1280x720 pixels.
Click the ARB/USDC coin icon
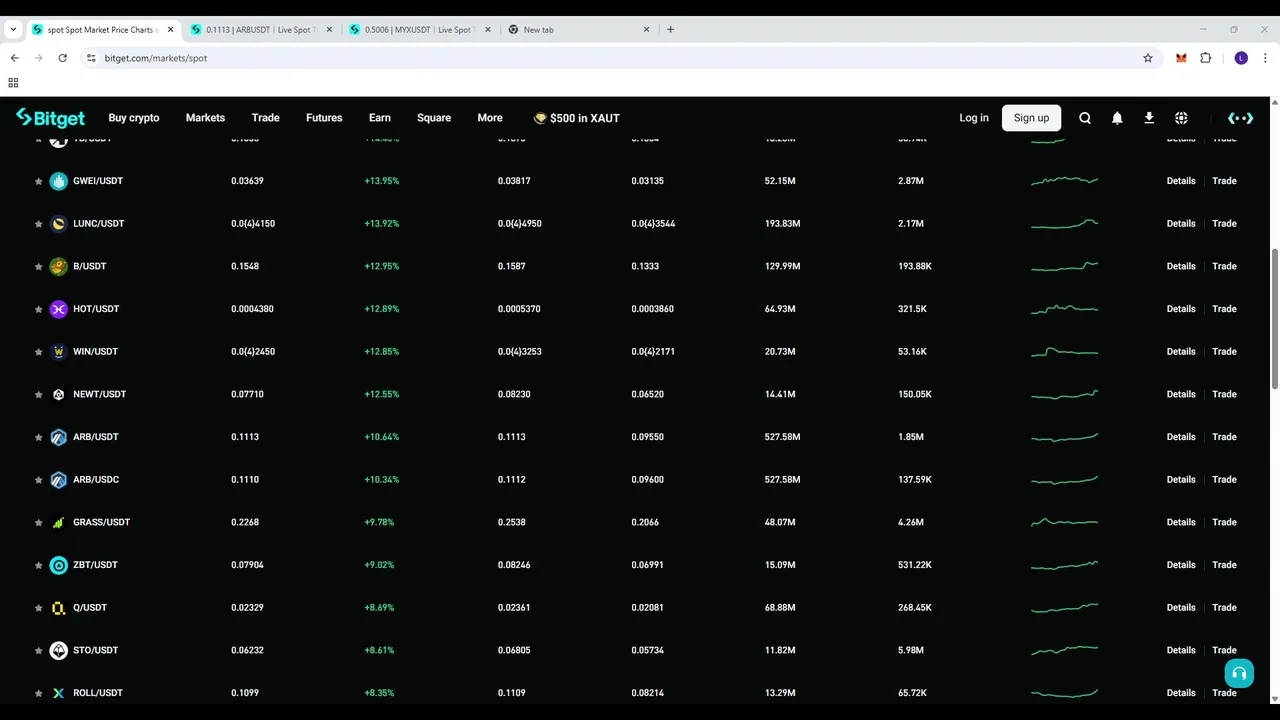58,480
